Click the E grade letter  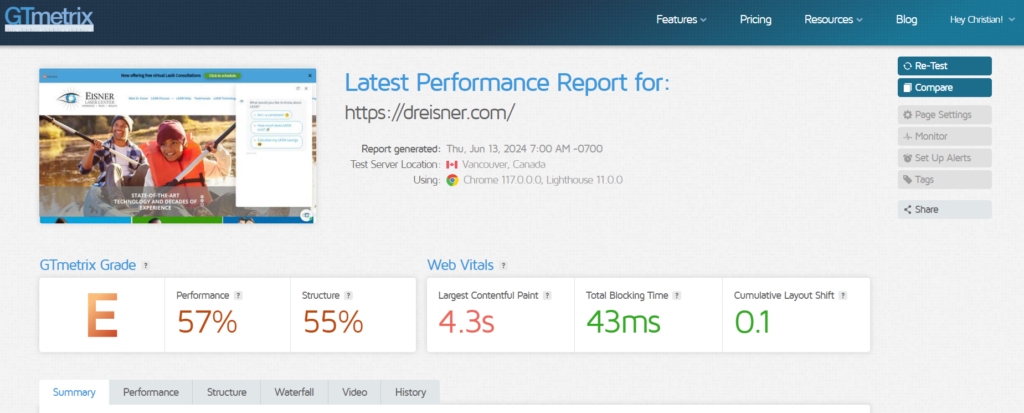click(102, 315)
